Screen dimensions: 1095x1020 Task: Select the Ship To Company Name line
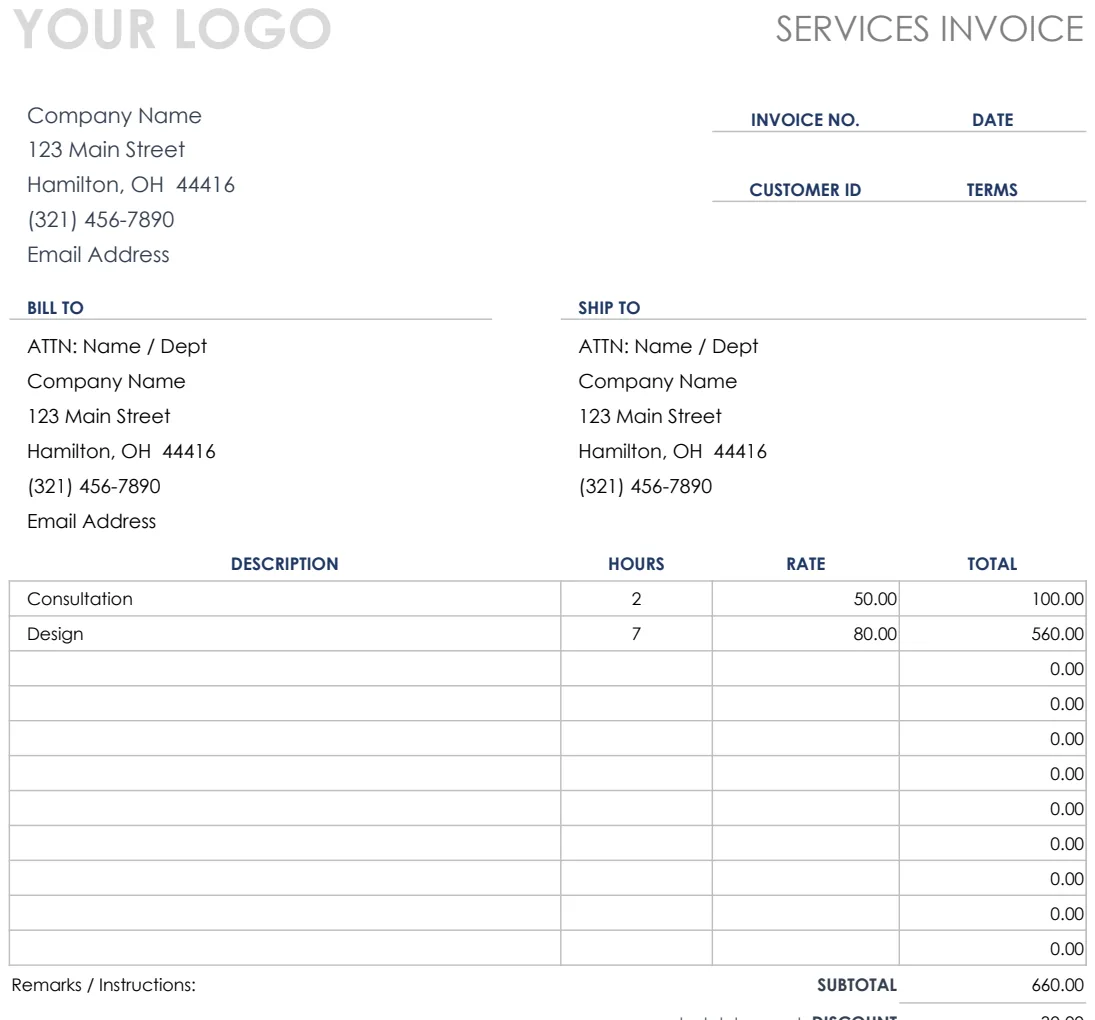[x=658, y=382]
